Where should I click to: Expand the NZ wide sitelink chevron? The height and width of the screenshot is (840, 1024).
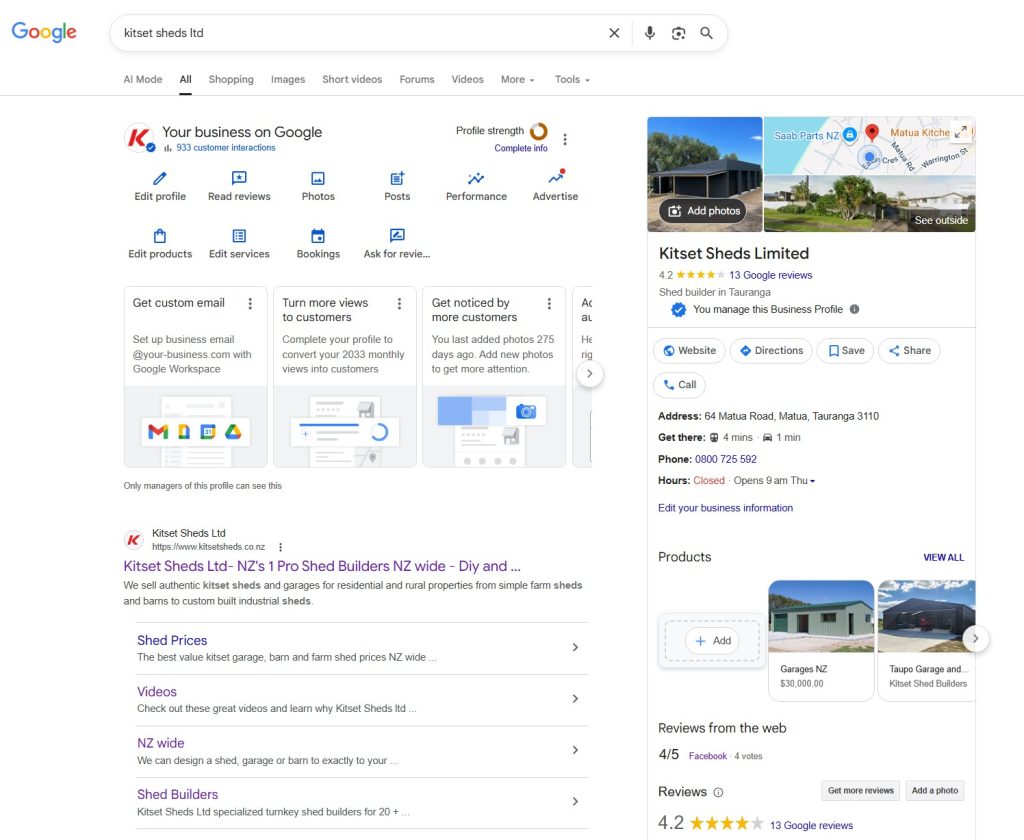click(575, 750)
